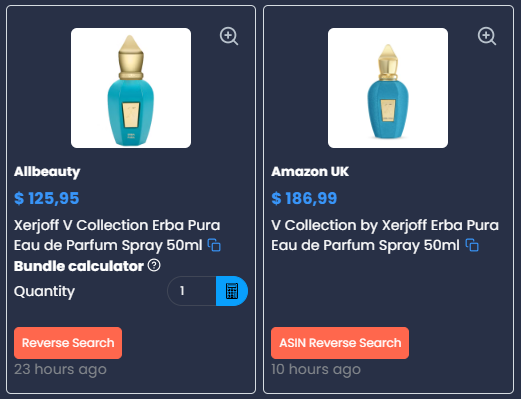
Task: Click the Amazon UK store name
Action: (310, 172)
